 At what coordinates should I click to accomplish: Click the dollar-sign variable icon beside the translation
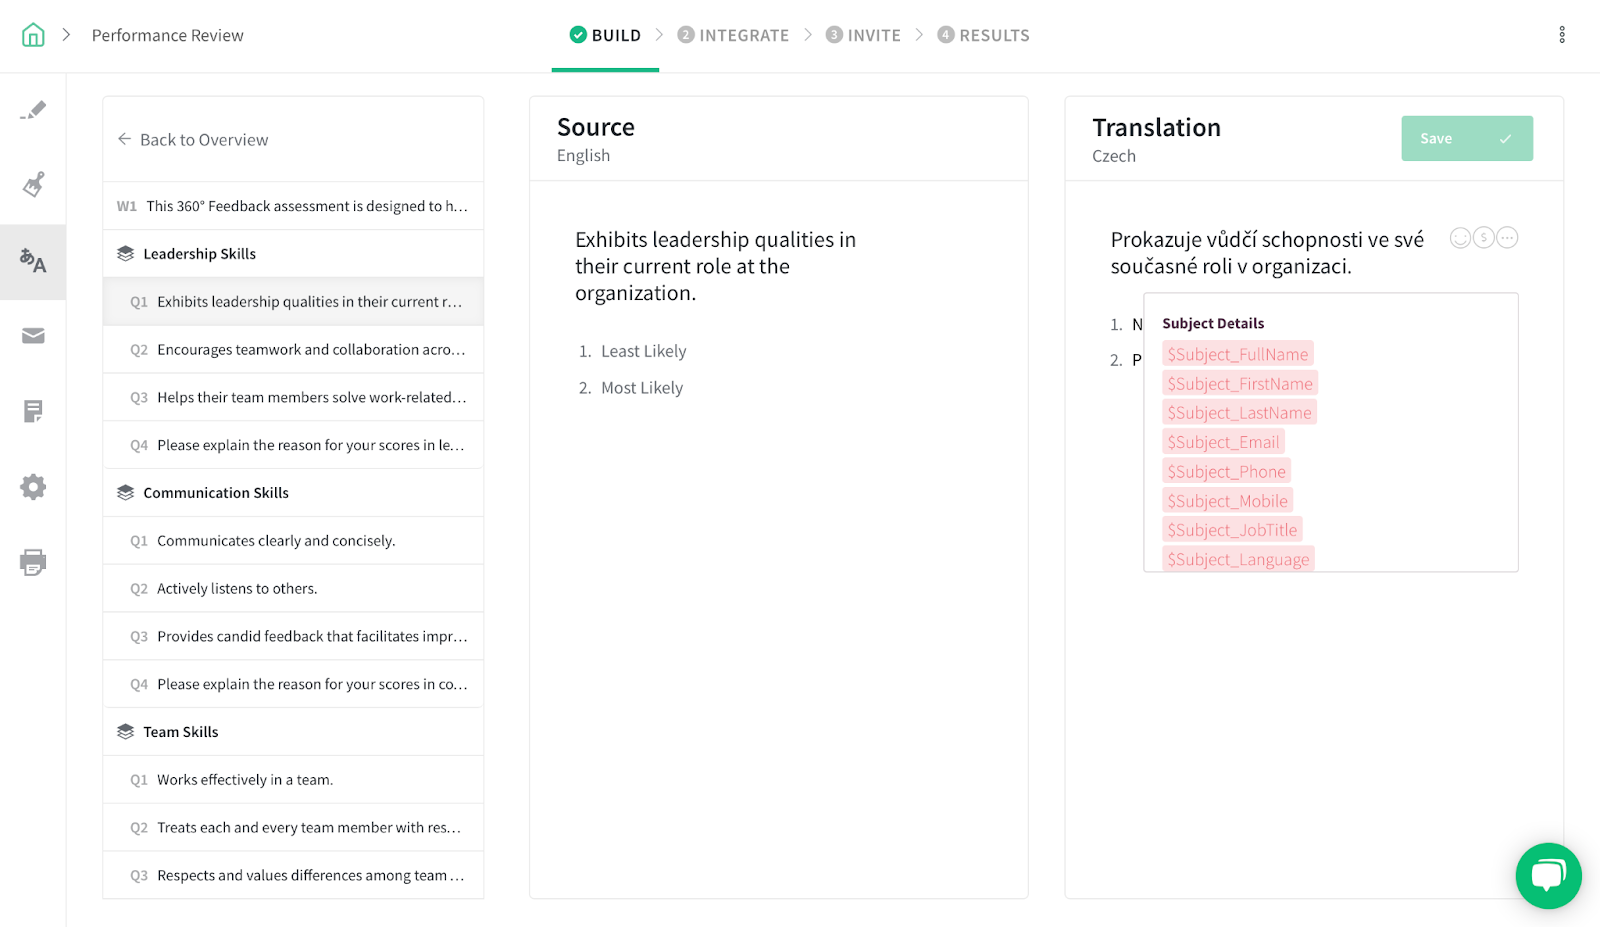pyautogui.click(x=1484, y=238)
